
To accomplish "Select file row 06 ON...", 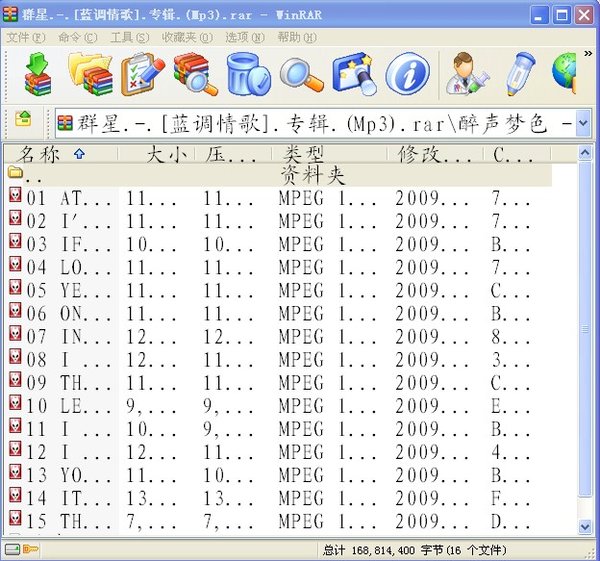I will tap(279, 313).
